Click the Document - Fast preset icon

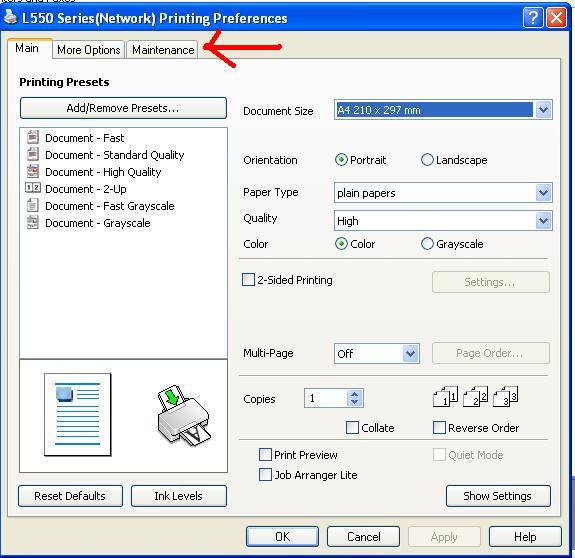point(33,137)
